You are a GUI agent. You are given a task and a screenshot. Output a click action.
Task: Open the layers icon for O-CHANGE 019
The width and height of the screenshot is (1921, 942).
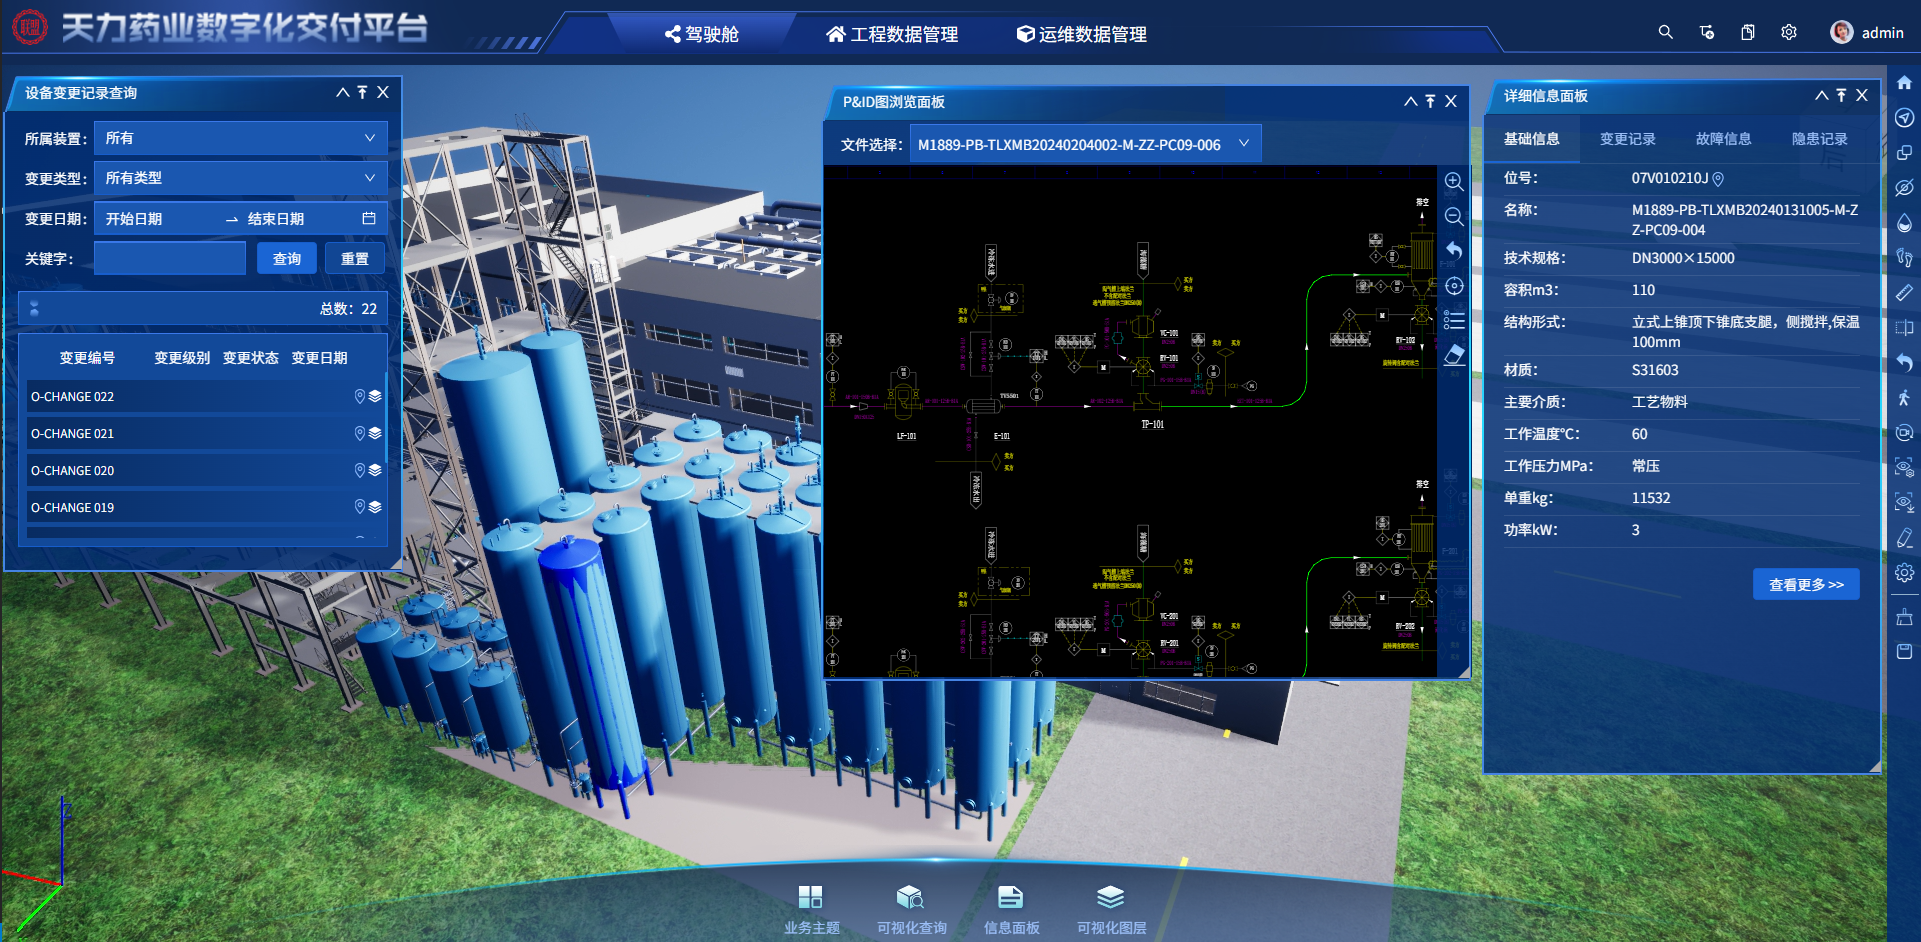pos(375,508)
